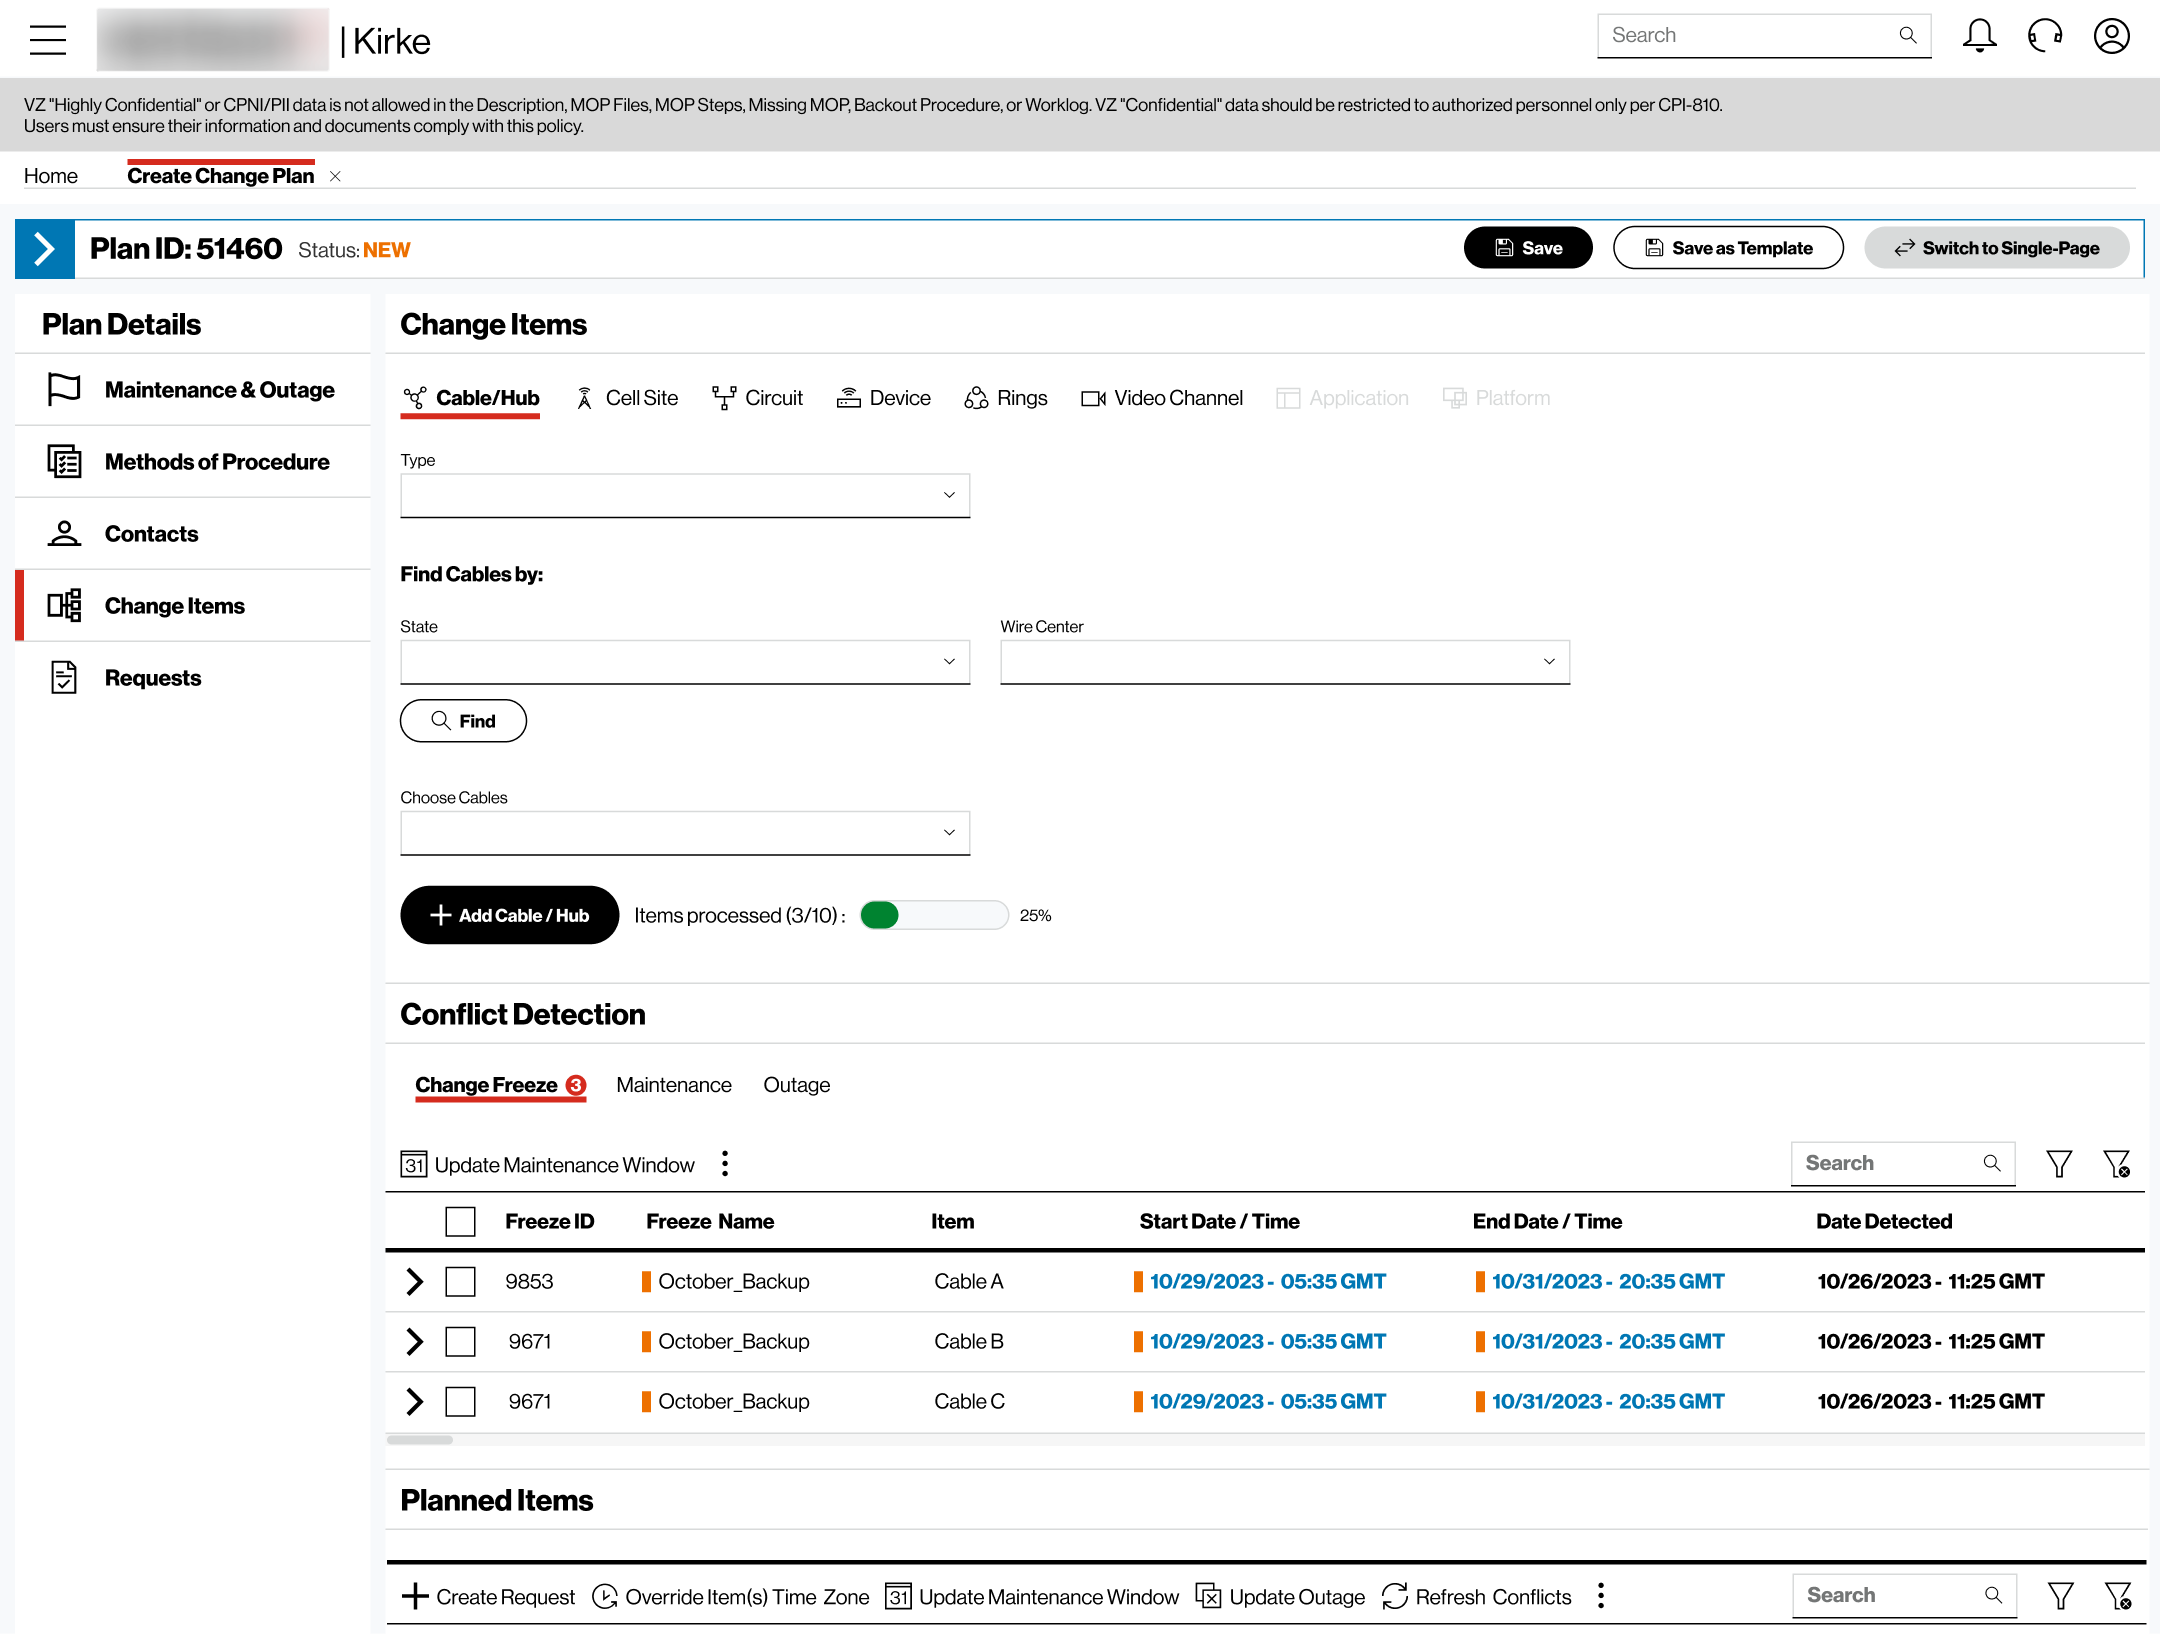2160x1634 pixels.
Task: Switch to the Circuit tab
Action: click(x=757, y=398)
